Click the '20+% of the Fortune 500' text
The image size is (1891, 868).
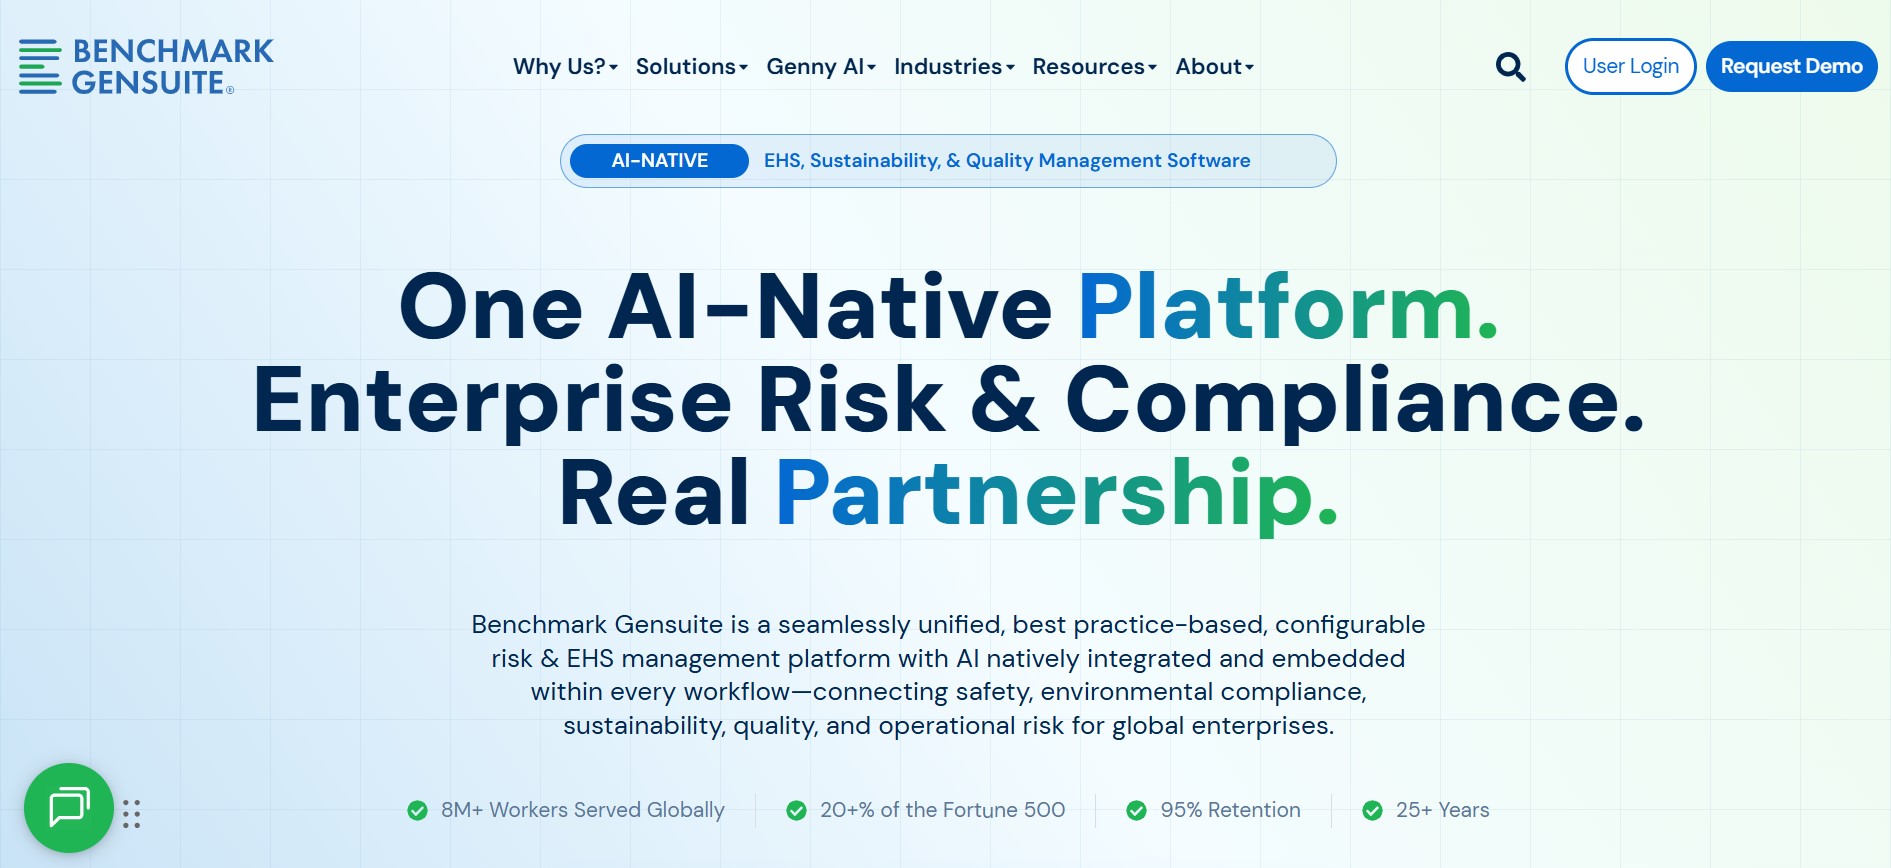click(x=942, y=810)
